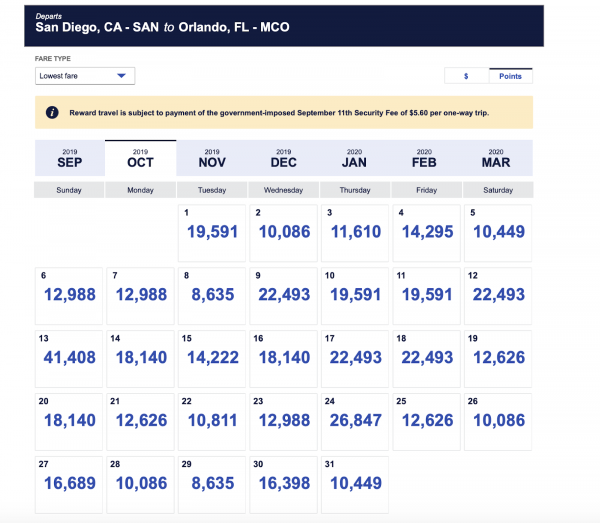The width and height of the screenshot is (600, 523).
Task: Pick October 8 fare of 8,635 points
Action: point(212,295)
